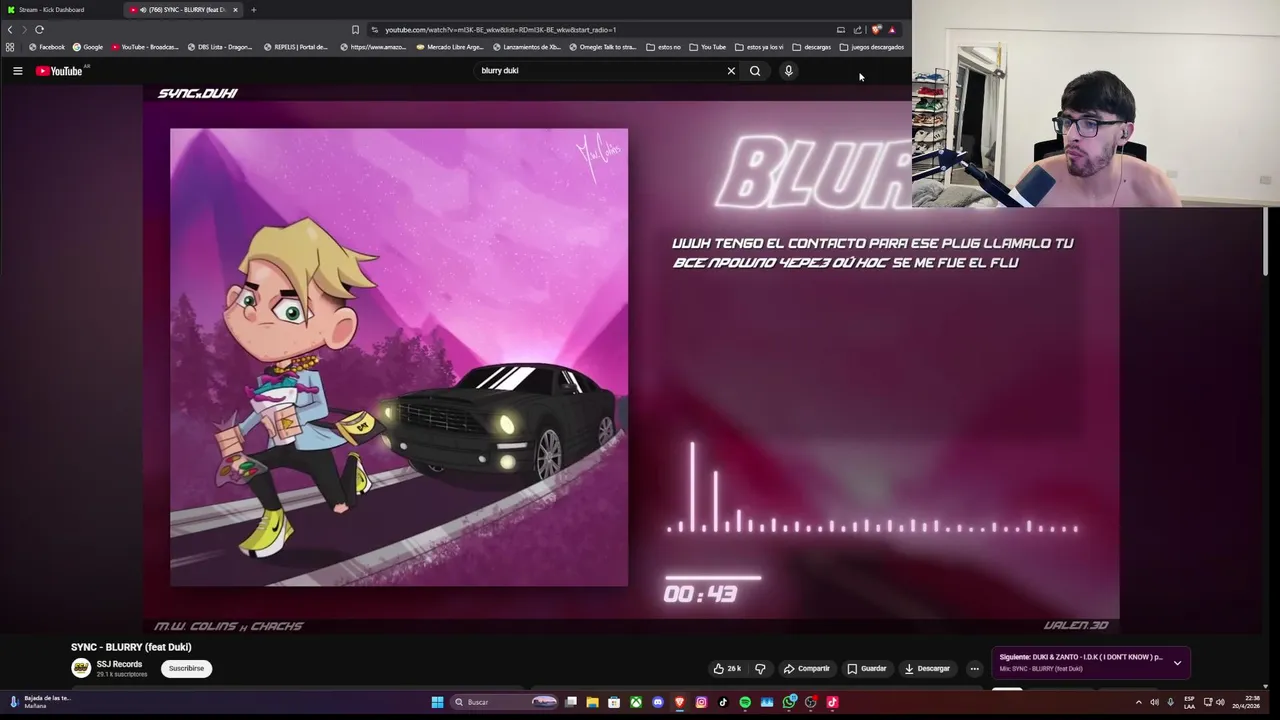Image resolution: width=1280 pixels, height=720 pixels.
Task: Open WhatsApp taskbar icon
Action: pos(789,702)
